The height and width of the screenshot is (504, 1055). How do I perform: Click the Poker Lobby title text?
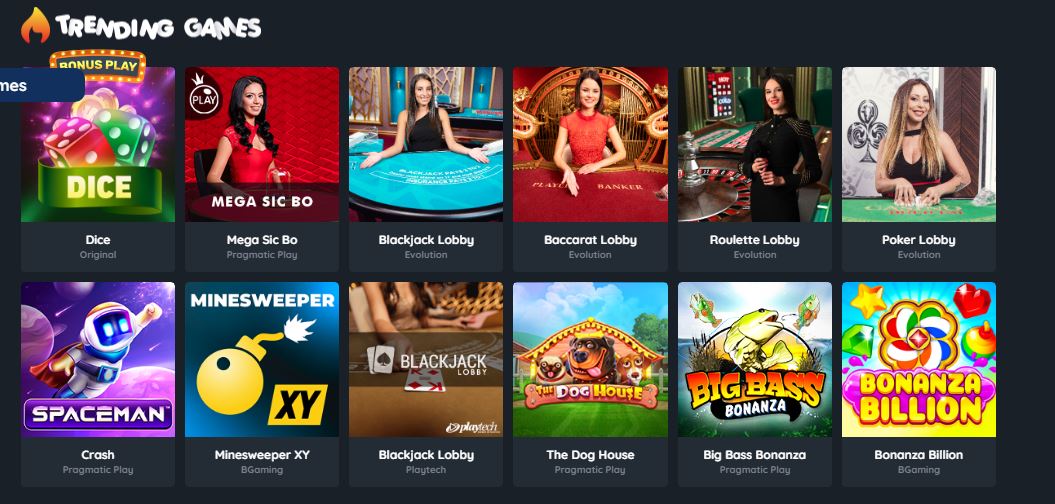click(x=918, y=240)
